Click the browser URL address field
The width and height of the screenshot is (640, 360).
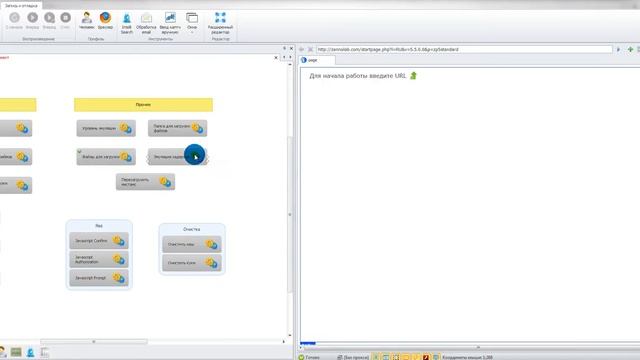coord(464,49)
